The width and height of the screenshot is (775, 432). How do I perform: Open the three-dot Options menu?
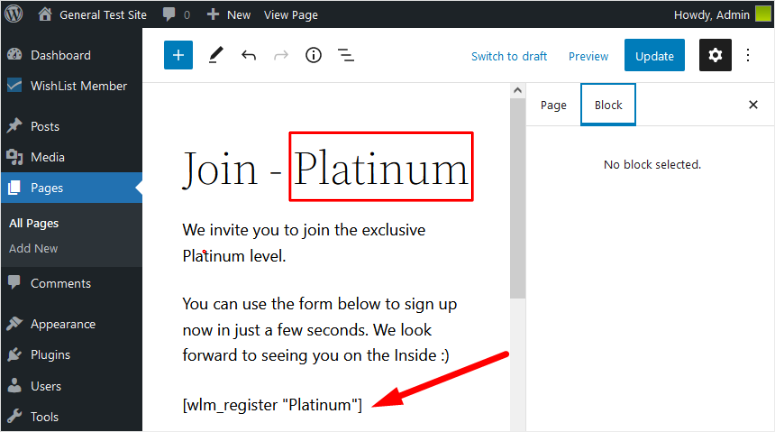pos(748,56)
